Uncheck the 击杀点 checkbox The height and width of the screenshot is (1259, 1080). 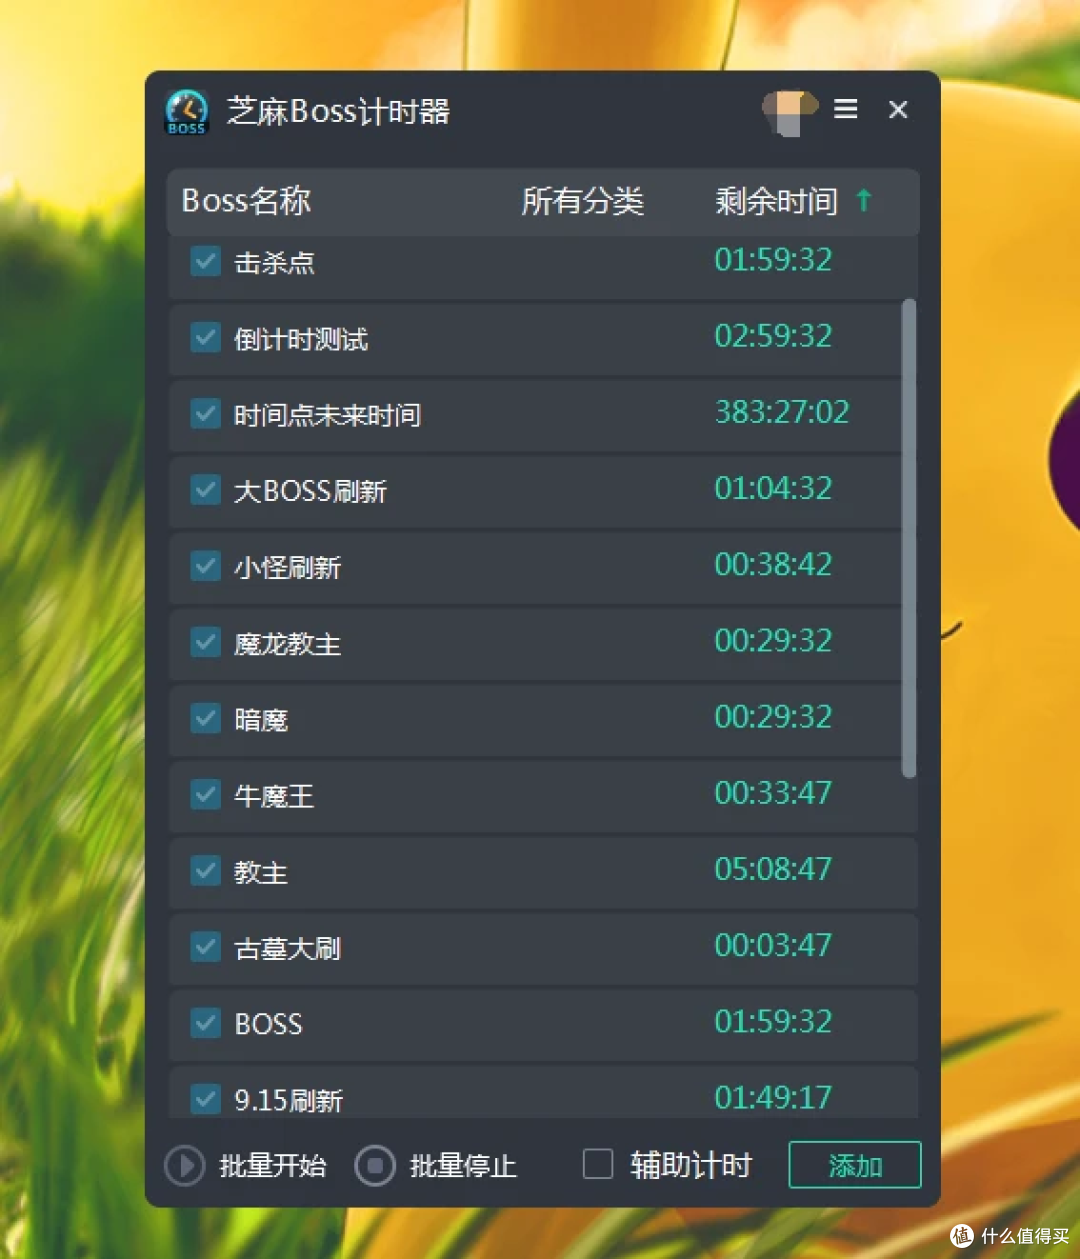(x=206, y=261)
